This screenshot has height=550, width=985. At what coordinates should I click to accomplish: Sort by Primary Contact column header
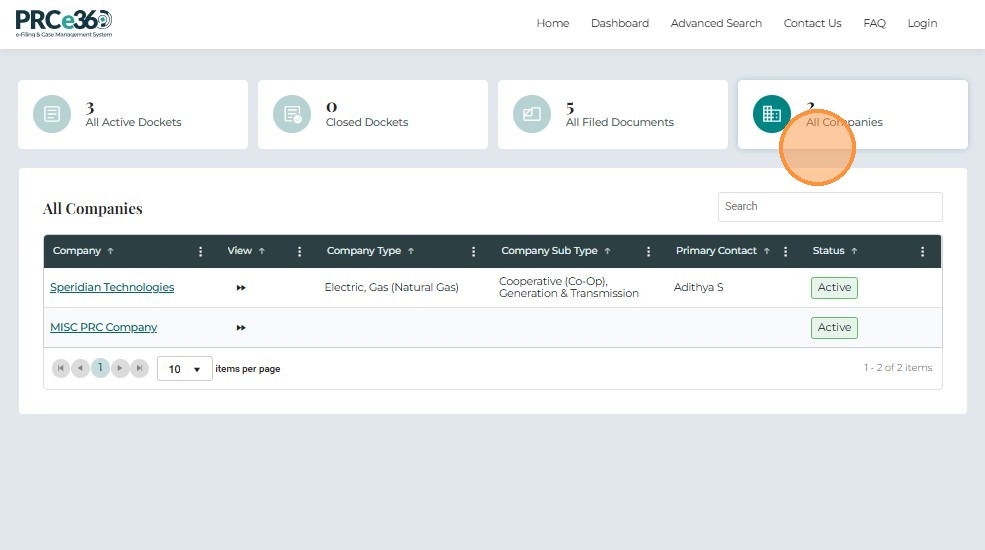point(716,251)
